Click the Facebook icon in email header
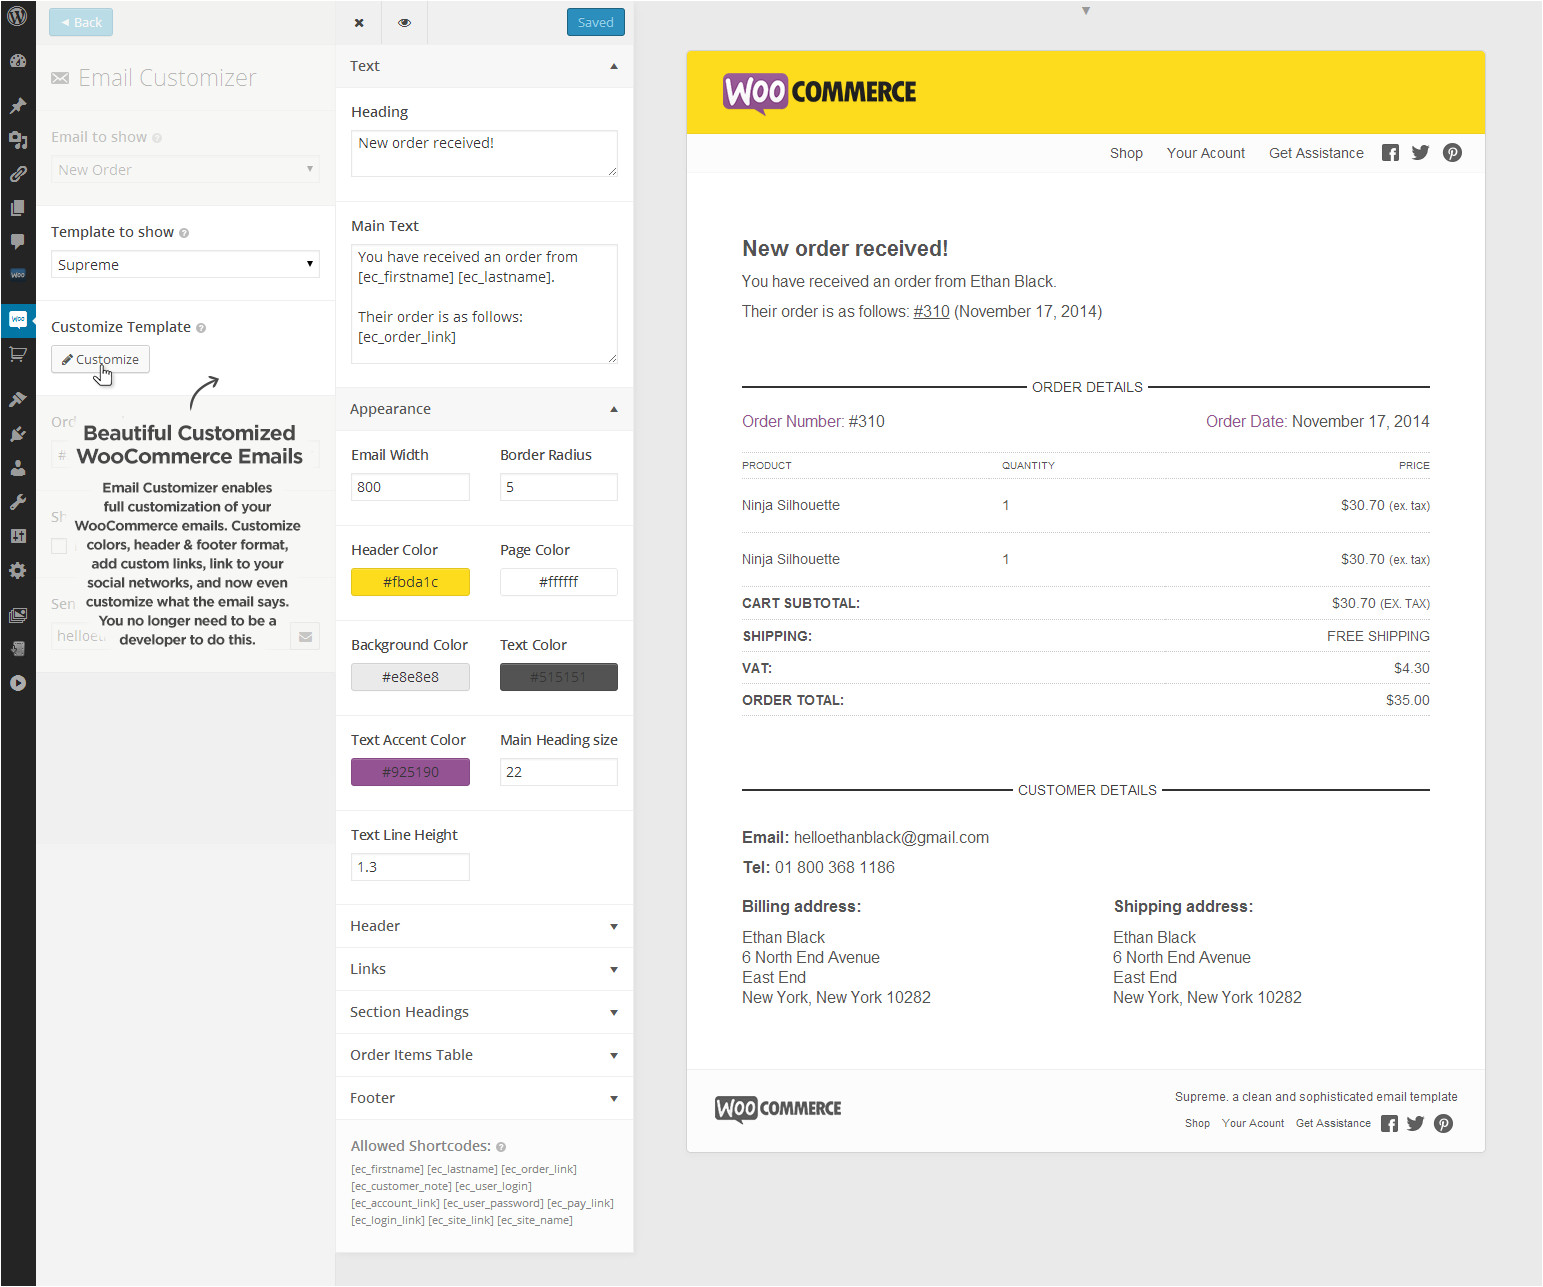 click(x=1390, y=153)
